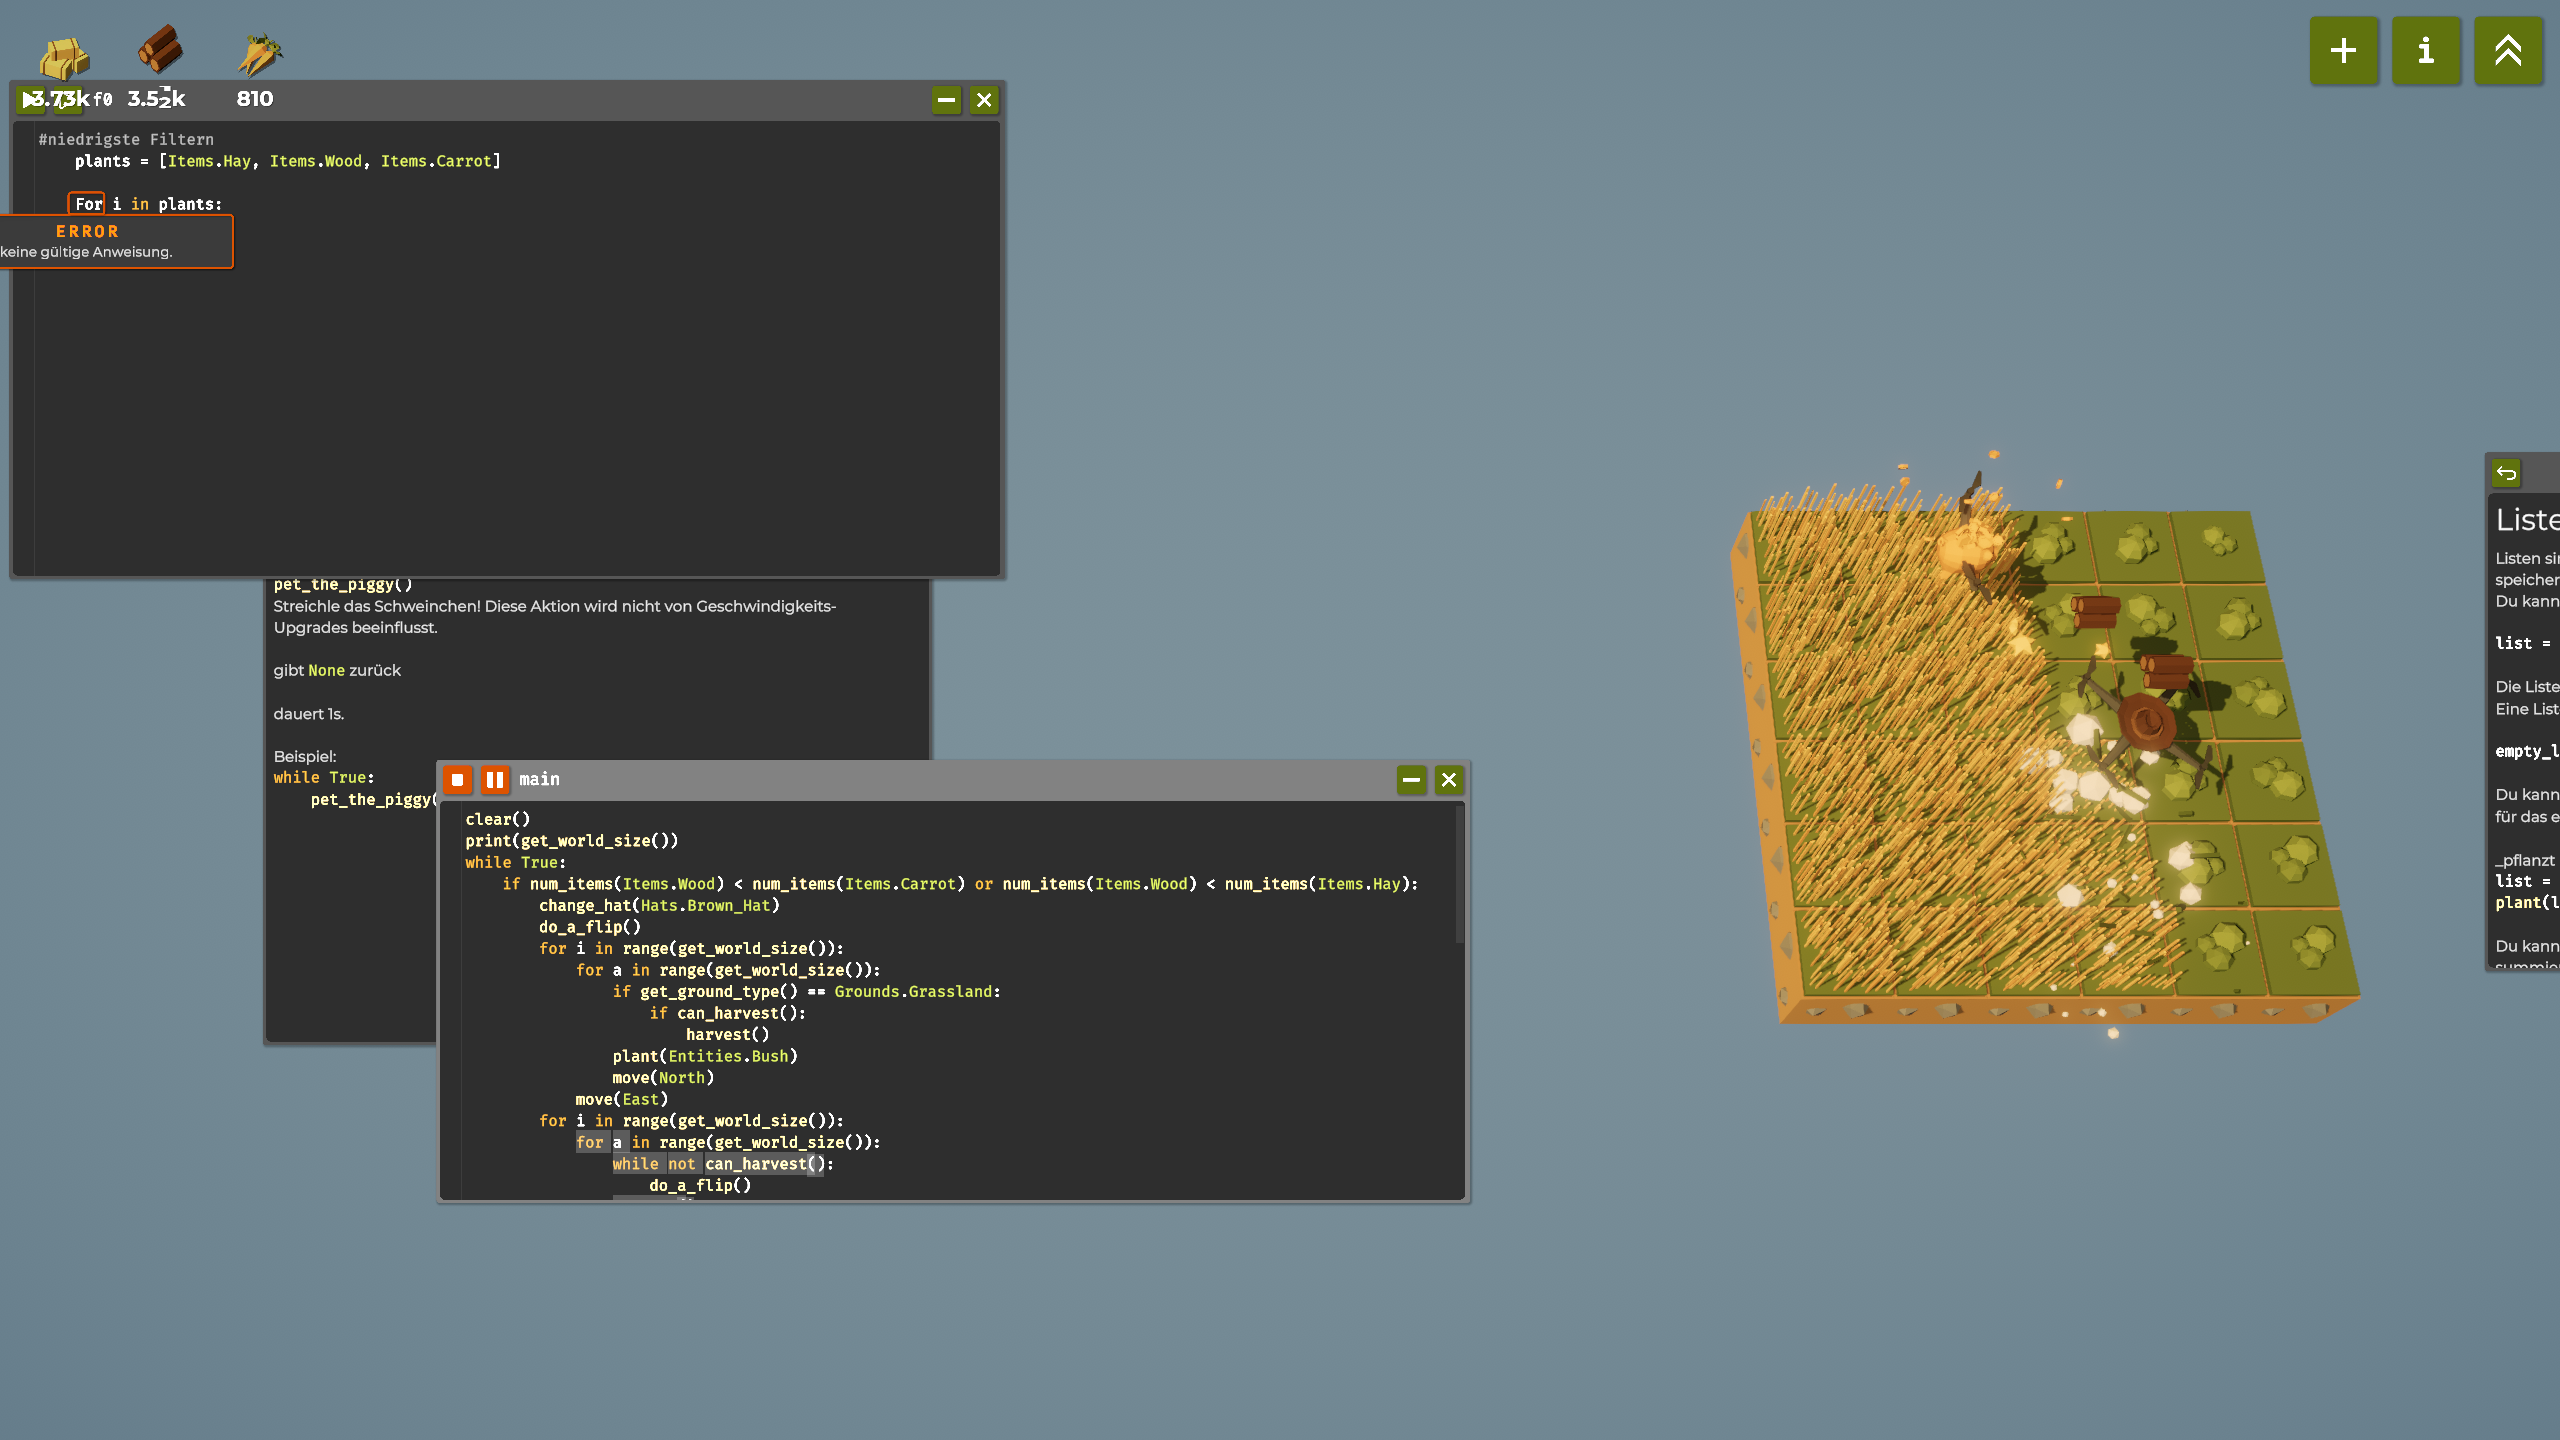
Task: Run the f0 script with play button
Action: tap(30, 100)
